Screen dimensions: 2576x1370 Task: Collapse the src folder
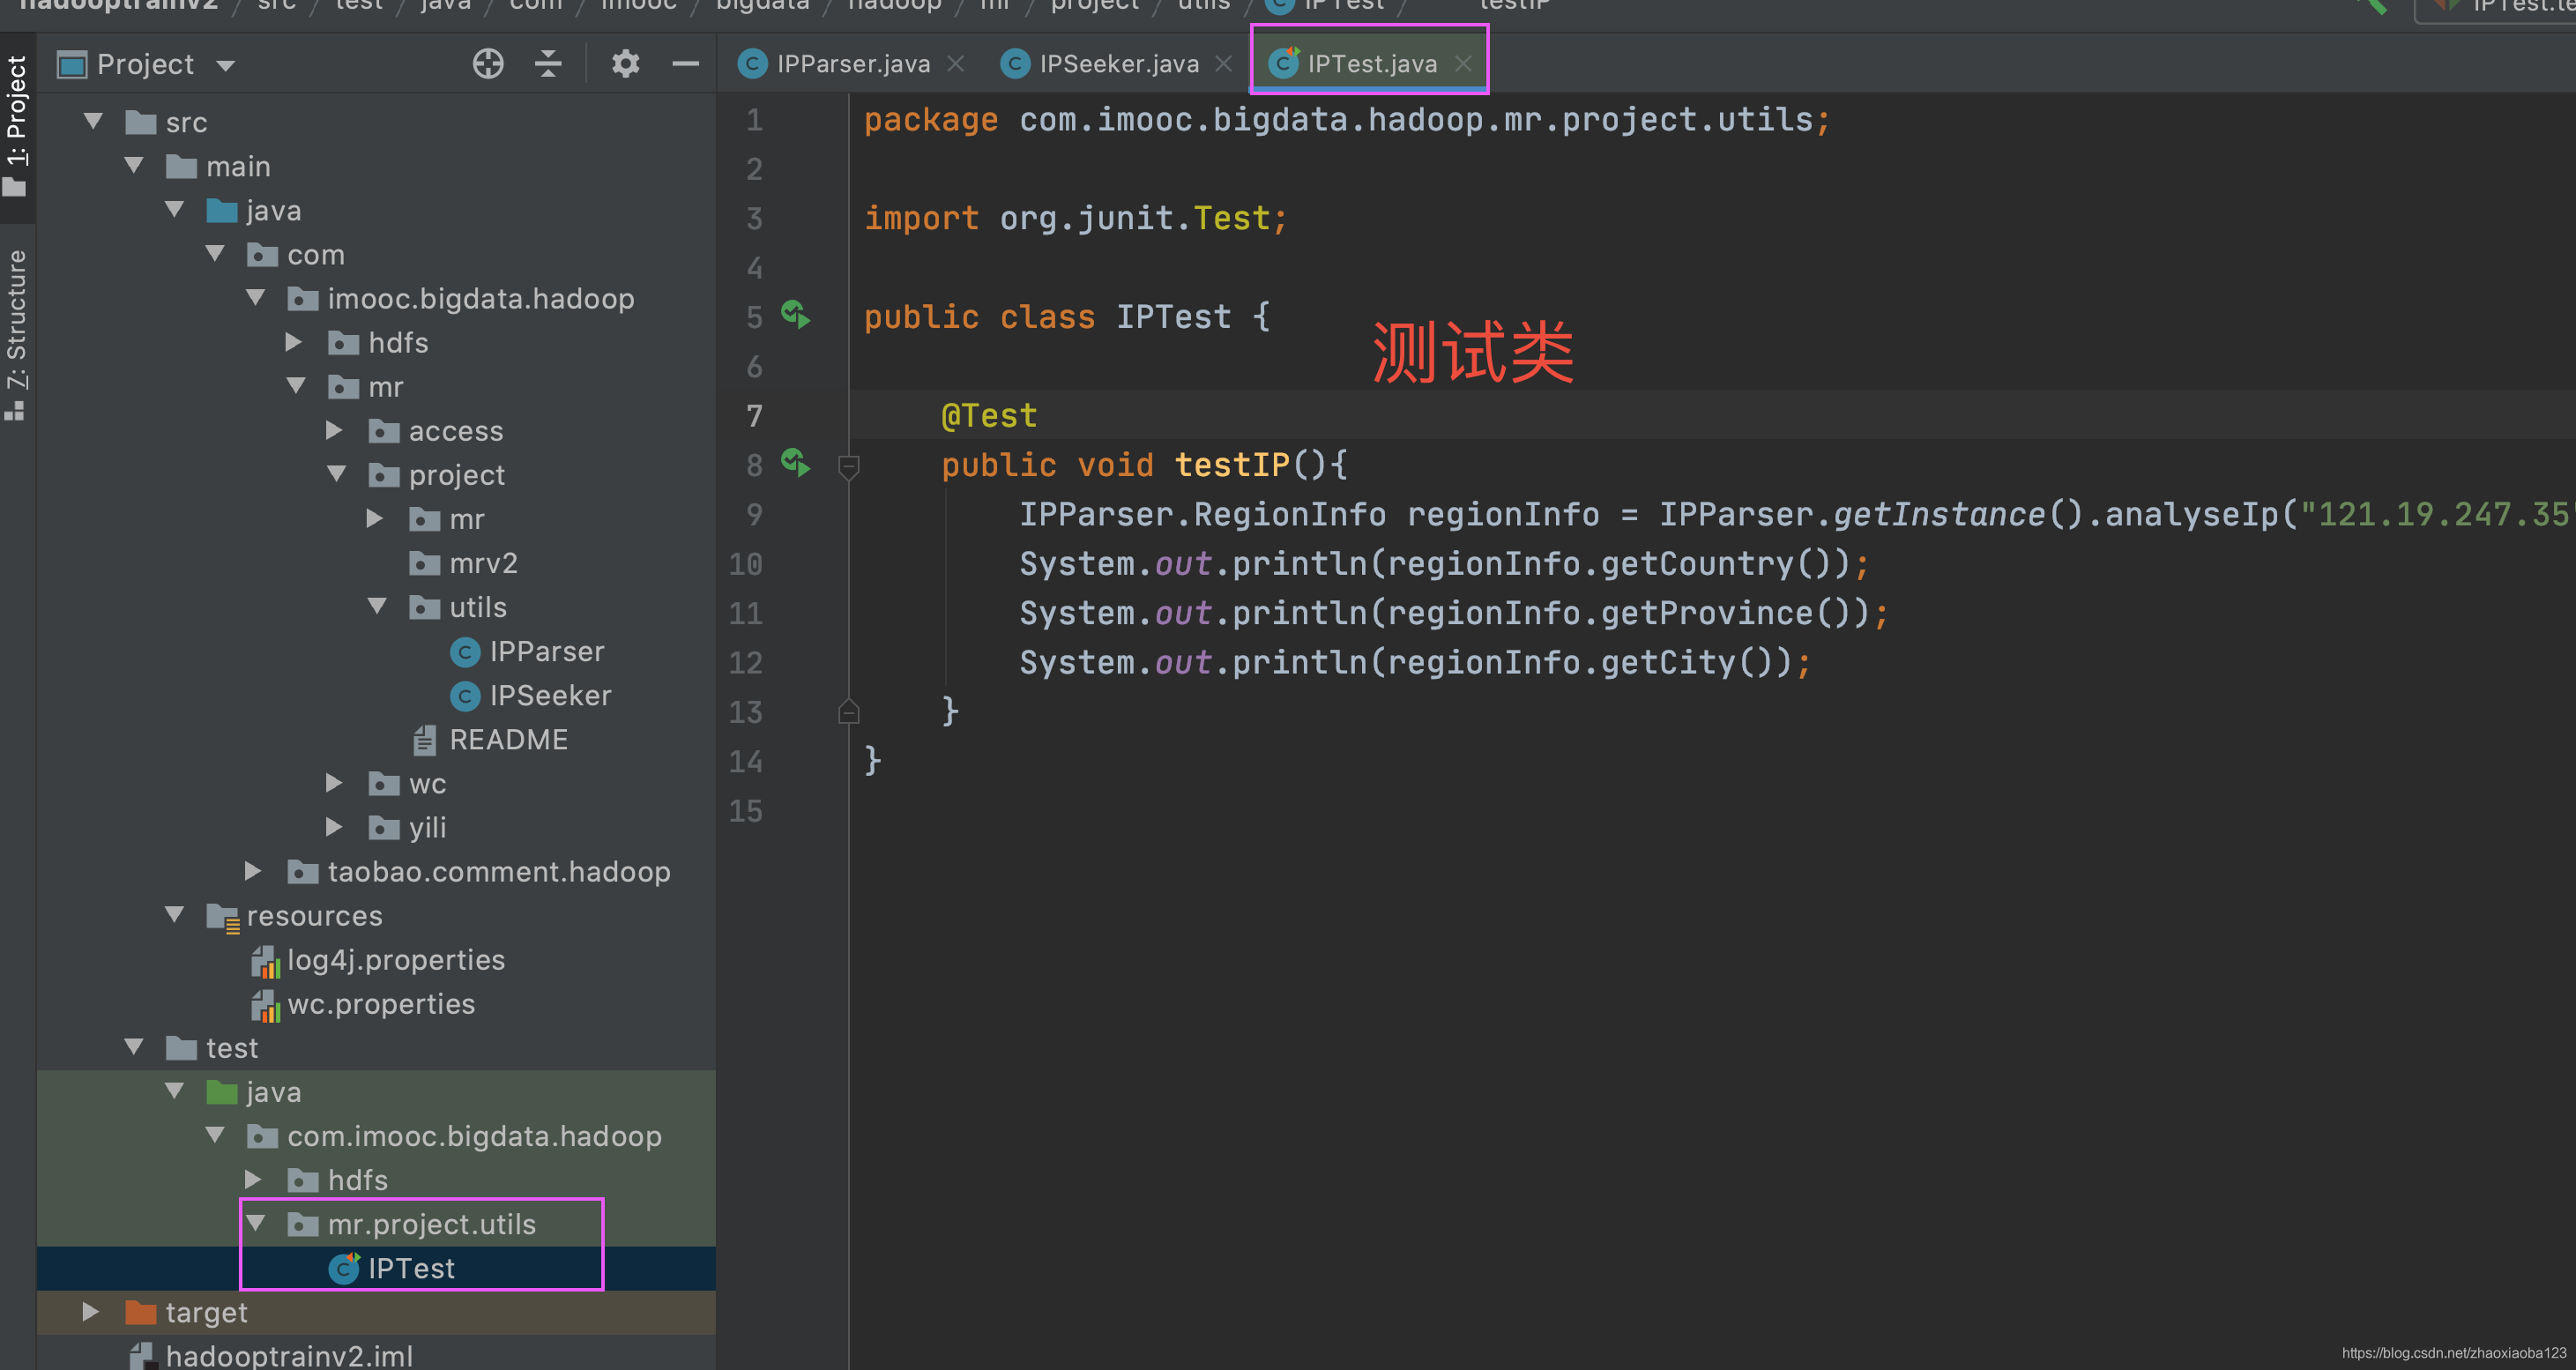click(94, 121)
